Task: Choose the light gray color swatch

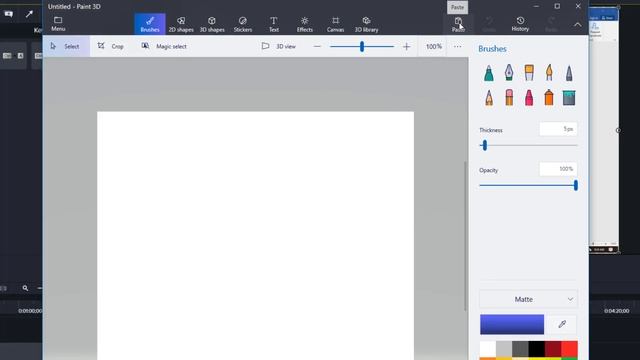Action: (x=504, y=349)
